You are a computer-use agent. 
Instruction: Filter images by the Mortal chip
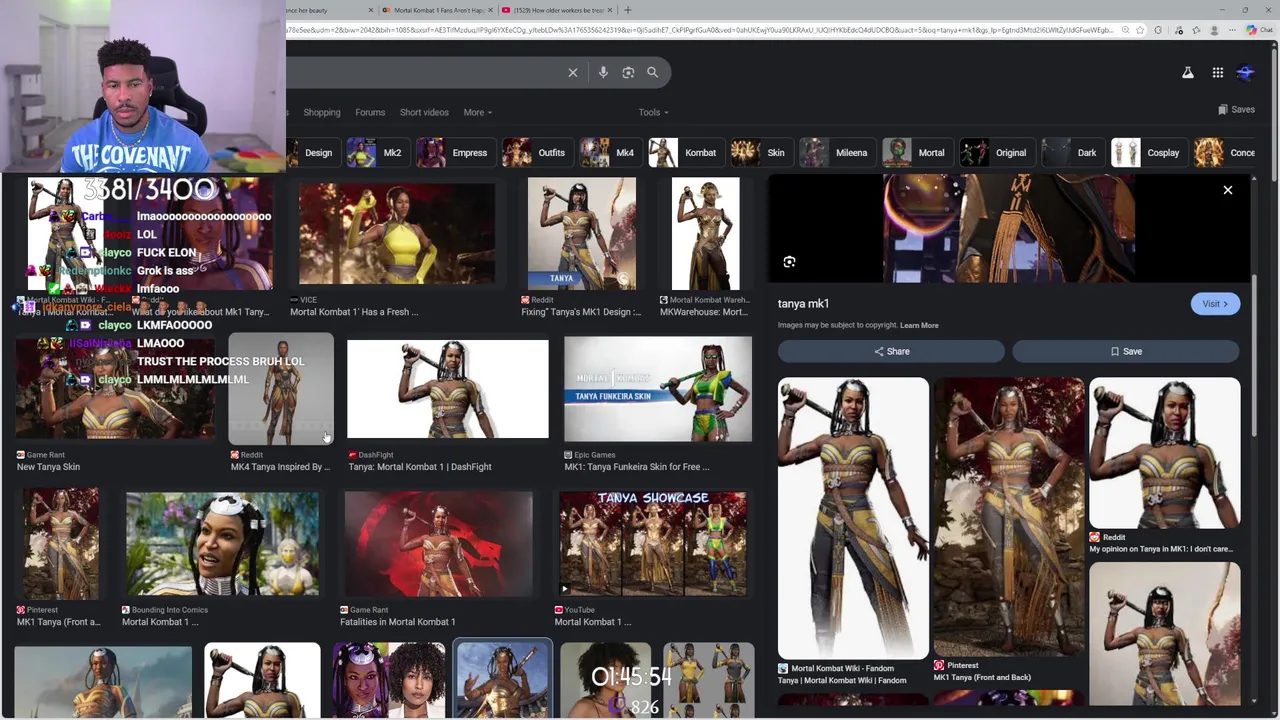pos(916,153)
